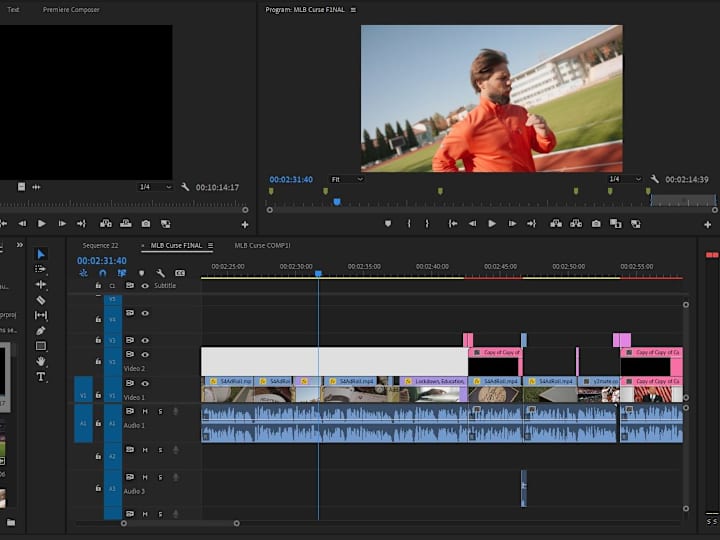The width and height of the screenshot is (720, 540).
Task: Open the Fit zoom level dropdown
Action: point(346,179)
